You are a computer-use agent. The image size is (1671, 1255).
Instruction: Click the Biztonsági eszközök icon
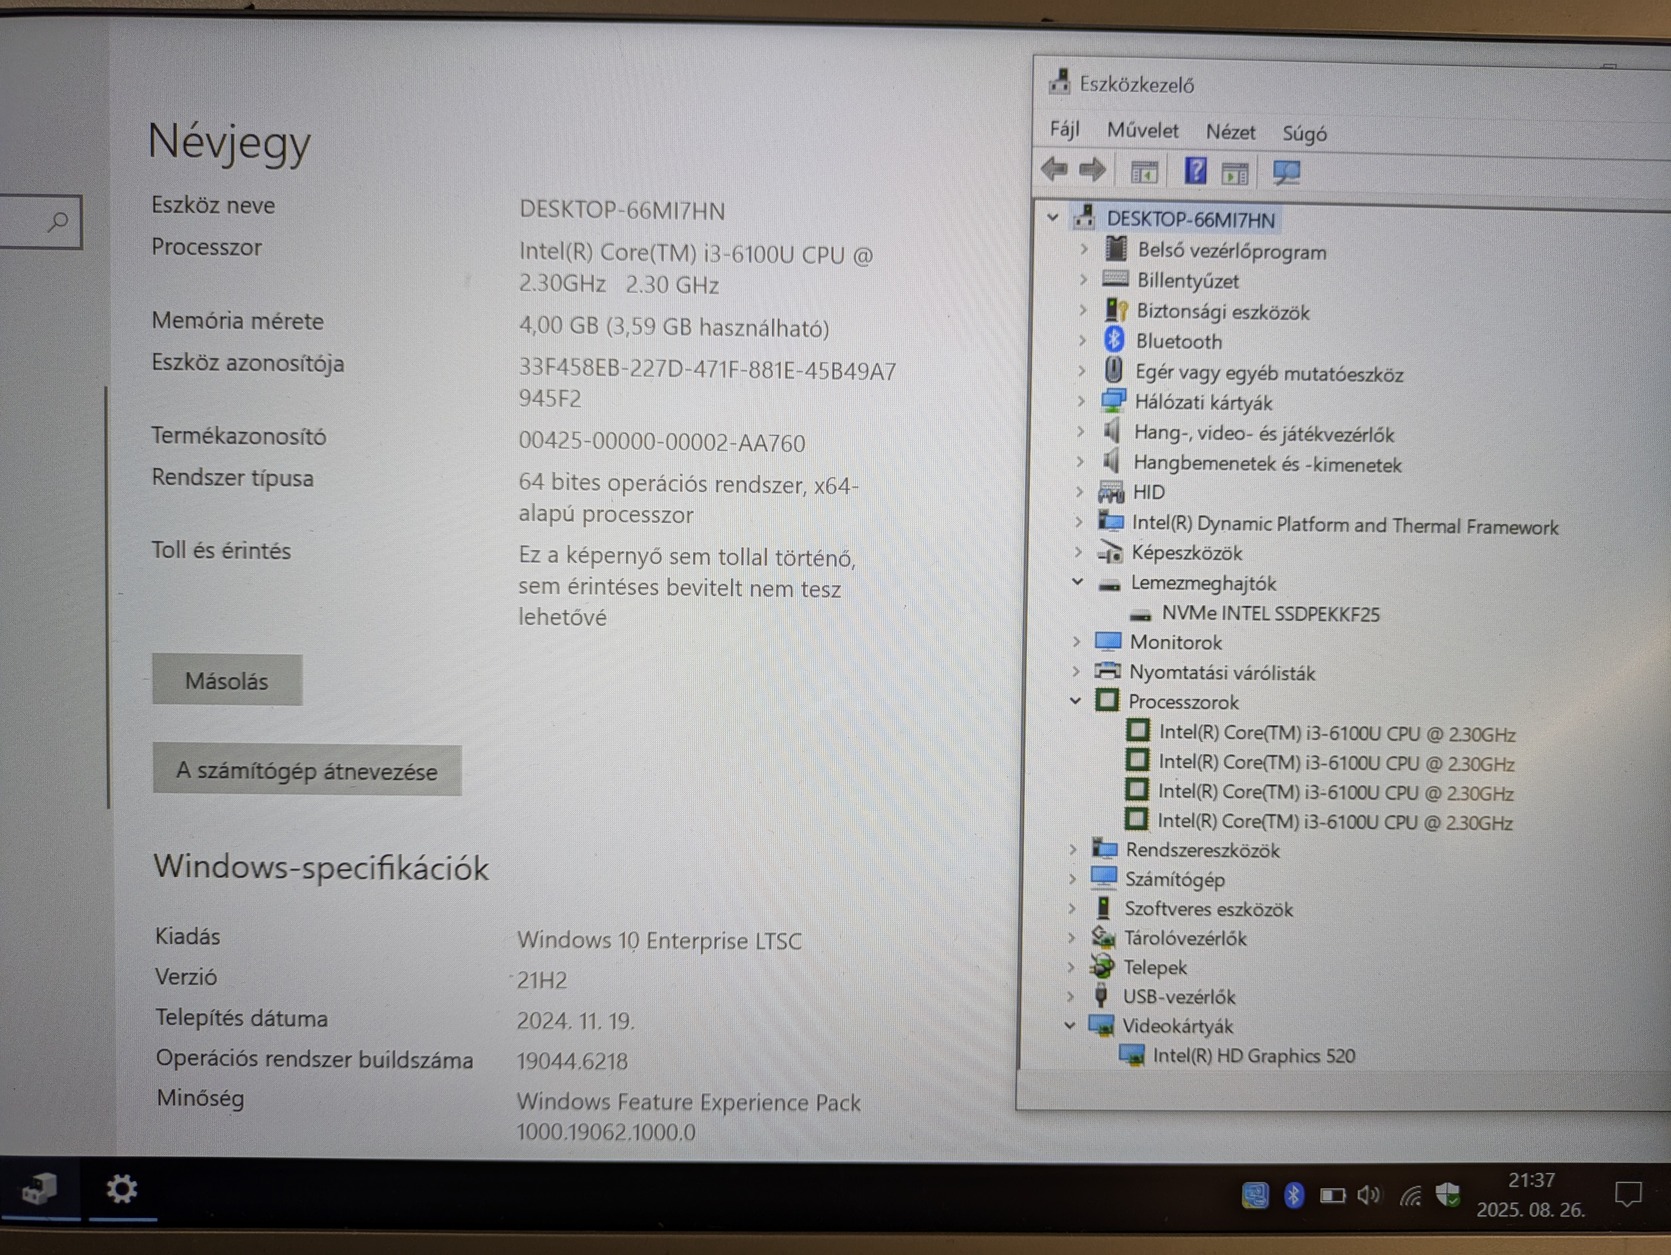tap(1116, 310)
